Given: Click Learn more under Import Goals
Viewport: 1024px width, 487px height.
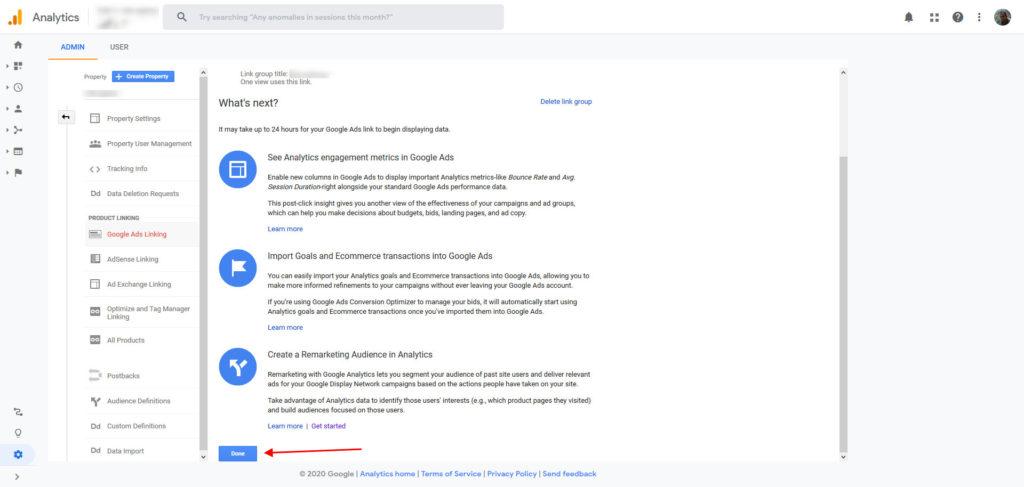Looking at the screenshot, I should 285,327.
